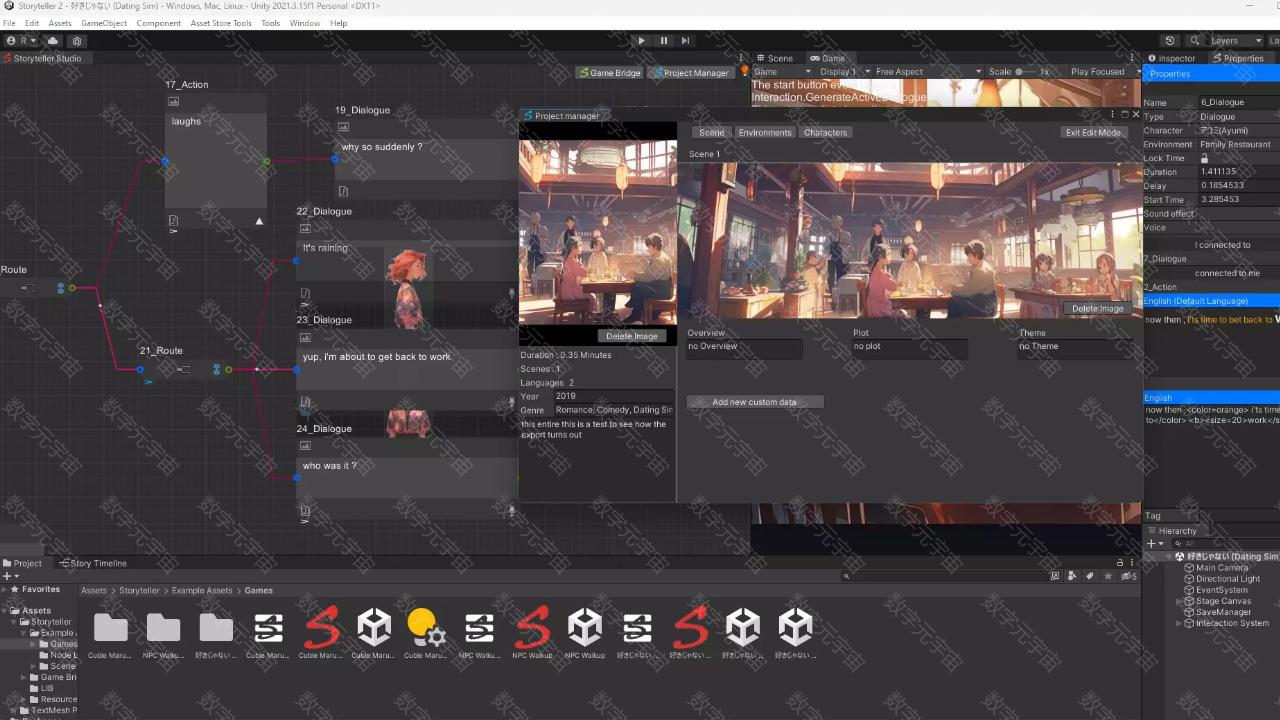Select the first gray folder Cubie Maru
The width and height of the screenshot is (1280, 720).
[111, 628]
